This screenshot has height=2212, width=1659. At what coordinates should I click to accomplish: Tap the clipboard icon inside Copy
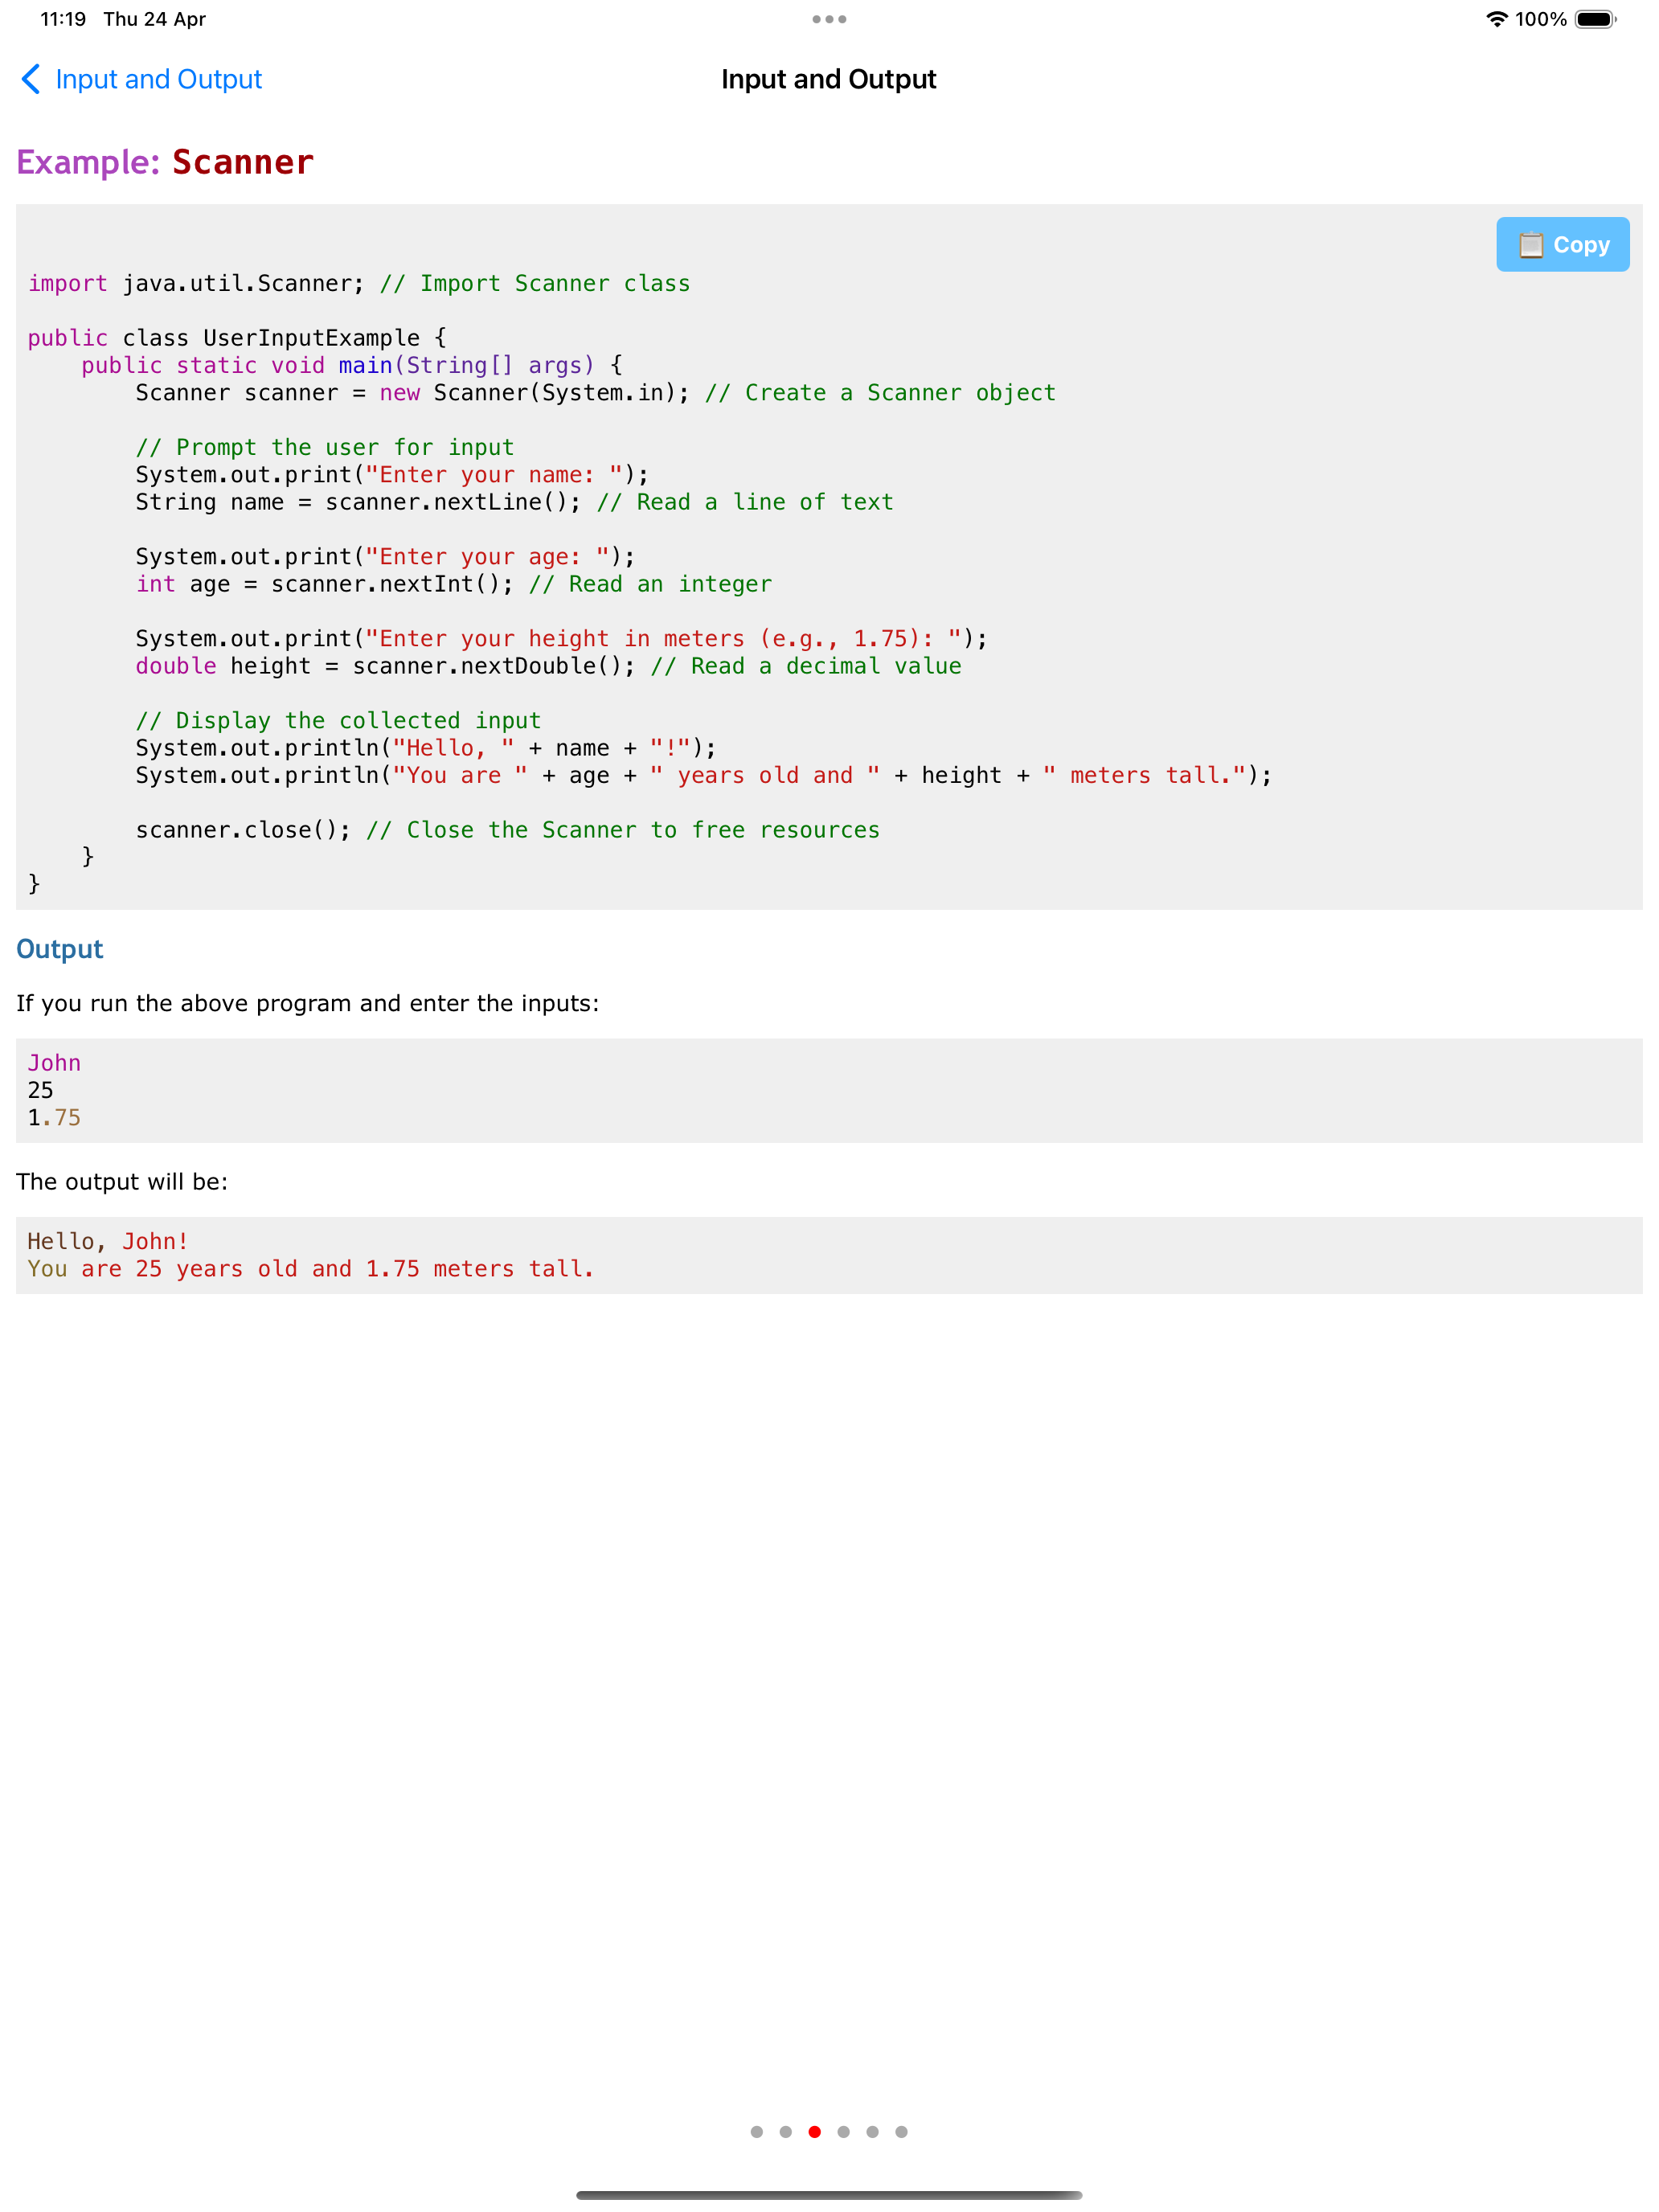[x=1530, y=245]
